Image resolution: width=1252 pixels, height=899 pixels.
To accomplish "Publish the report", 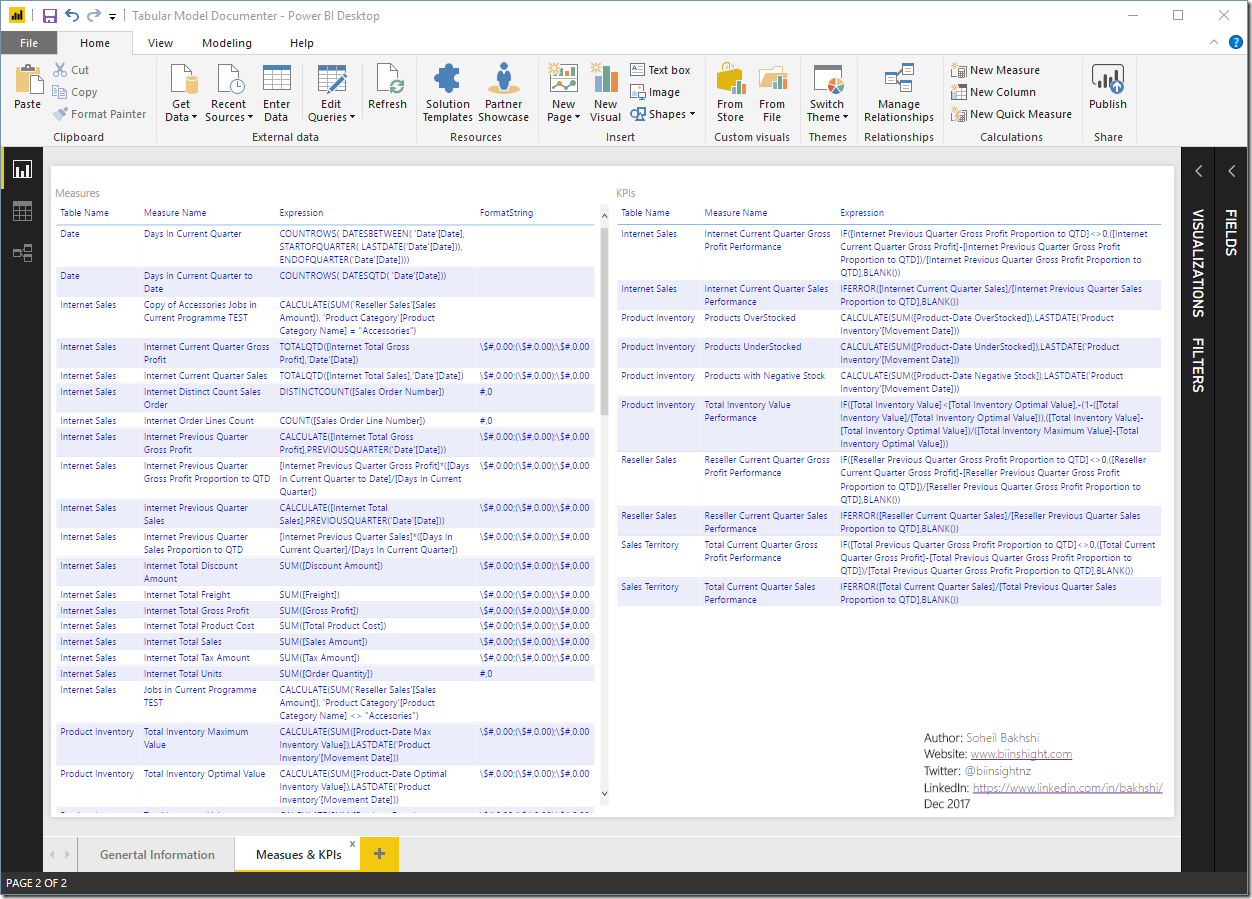I will click(x=1108, y=87).
